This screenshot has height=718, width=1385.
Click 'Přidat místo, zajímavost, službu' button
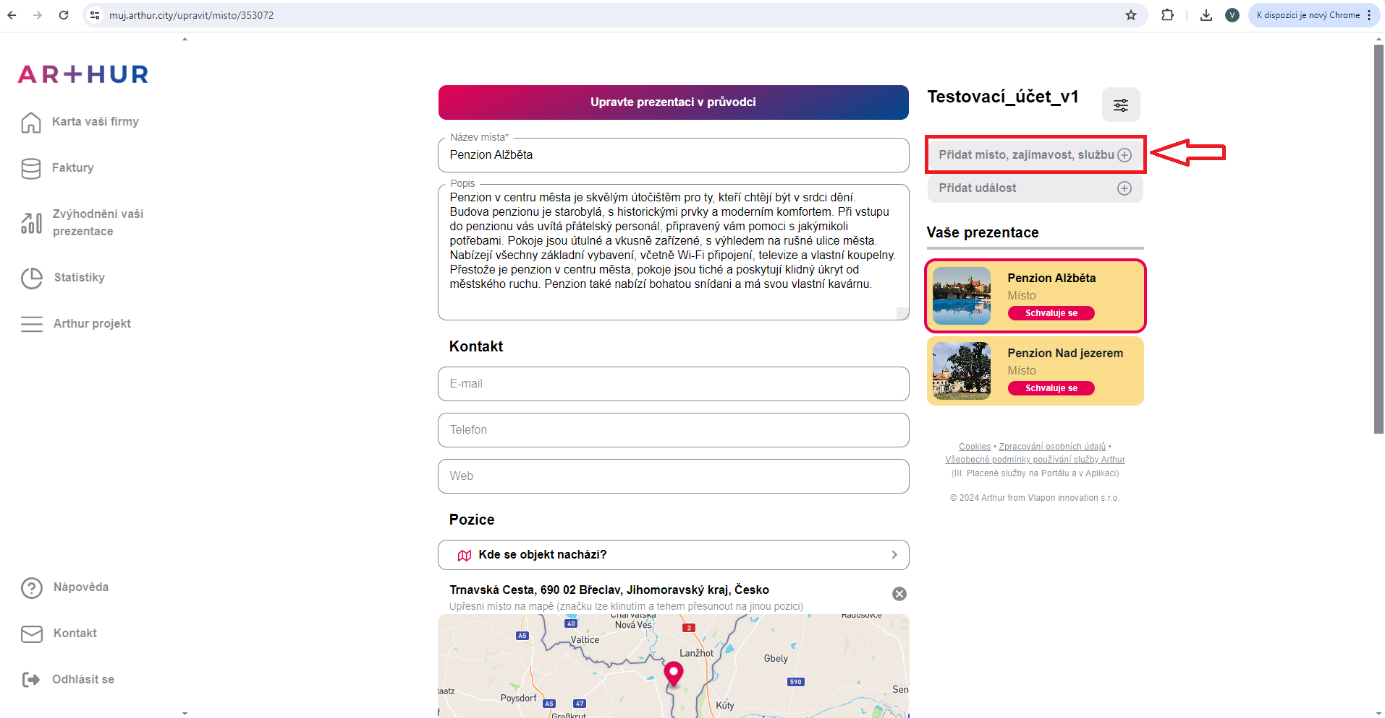1034,155
